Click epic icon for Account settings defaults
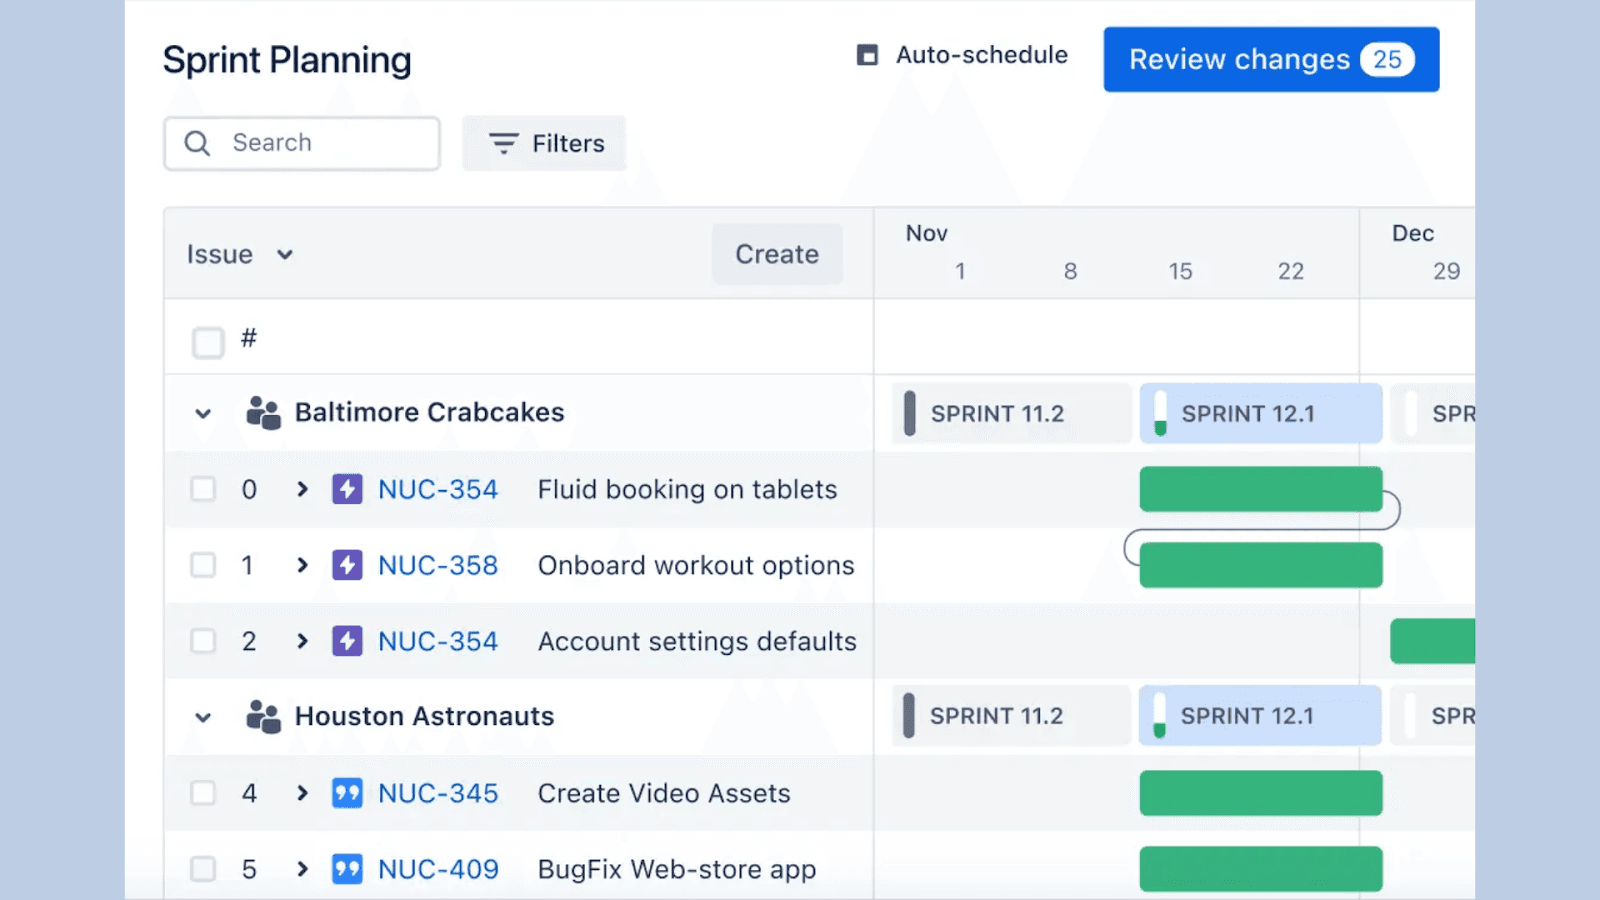The width and height of the screenshot is (1600, 900). pyautogui.click(x=347, y=641)
